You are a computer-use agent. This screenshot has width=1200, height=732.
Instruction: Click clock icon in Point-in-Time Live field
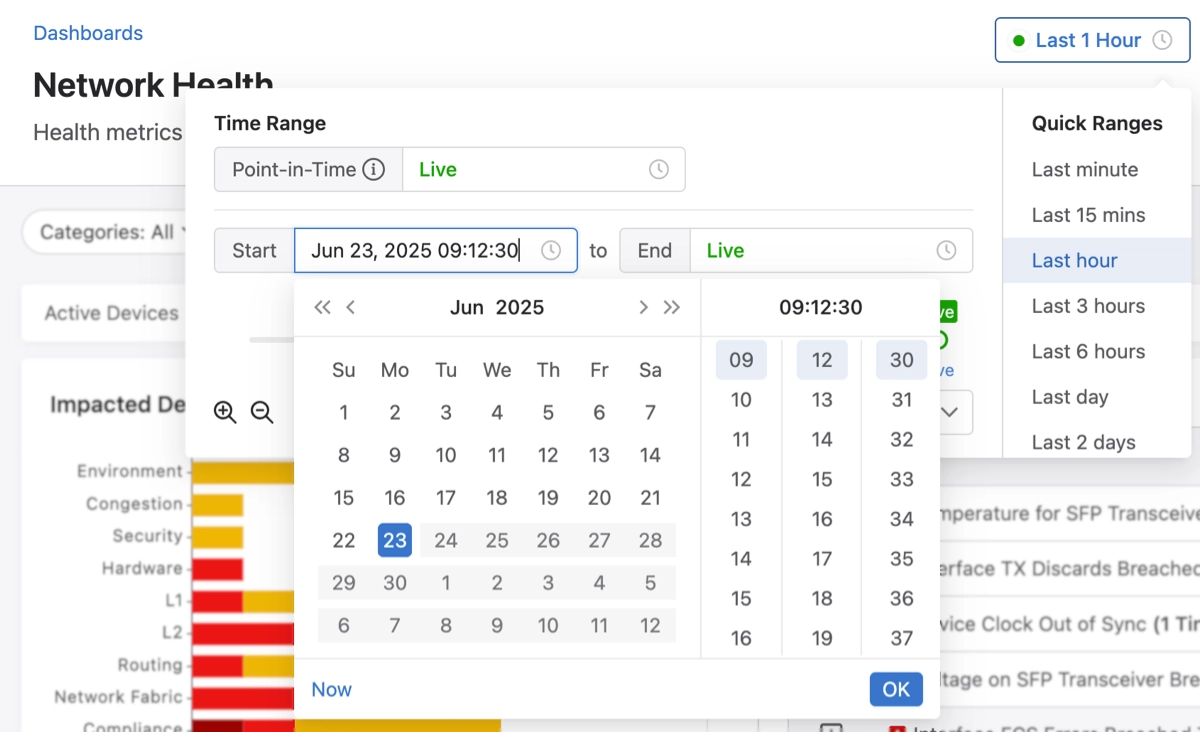pos(659,170)
